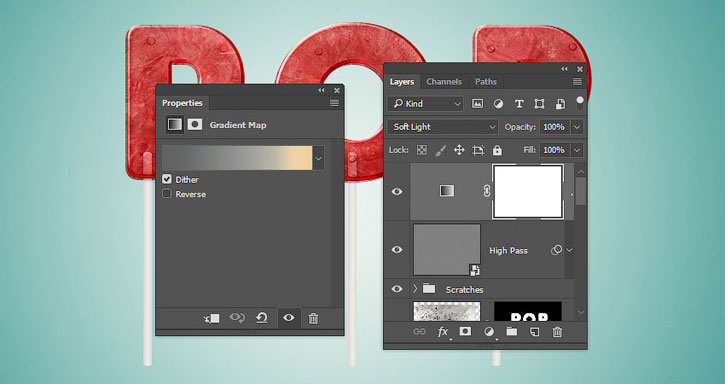The image size is (725, 384).
Task: Enable the Reverse checkbox
Action: pyautogui.click(x=167, y=193)
